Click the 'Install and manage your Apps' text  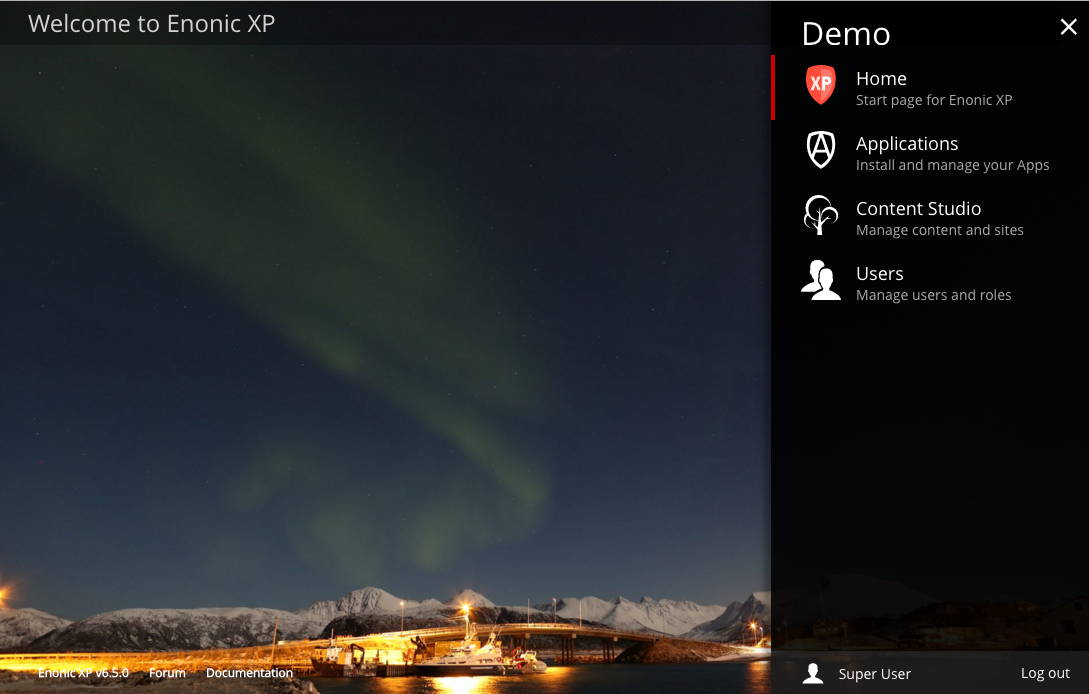[x=952, y=165]
